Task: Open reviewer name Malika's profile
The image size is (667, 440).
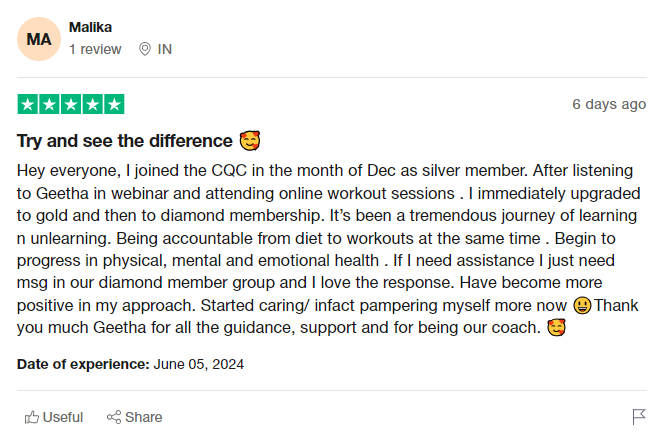Action: 90,27
